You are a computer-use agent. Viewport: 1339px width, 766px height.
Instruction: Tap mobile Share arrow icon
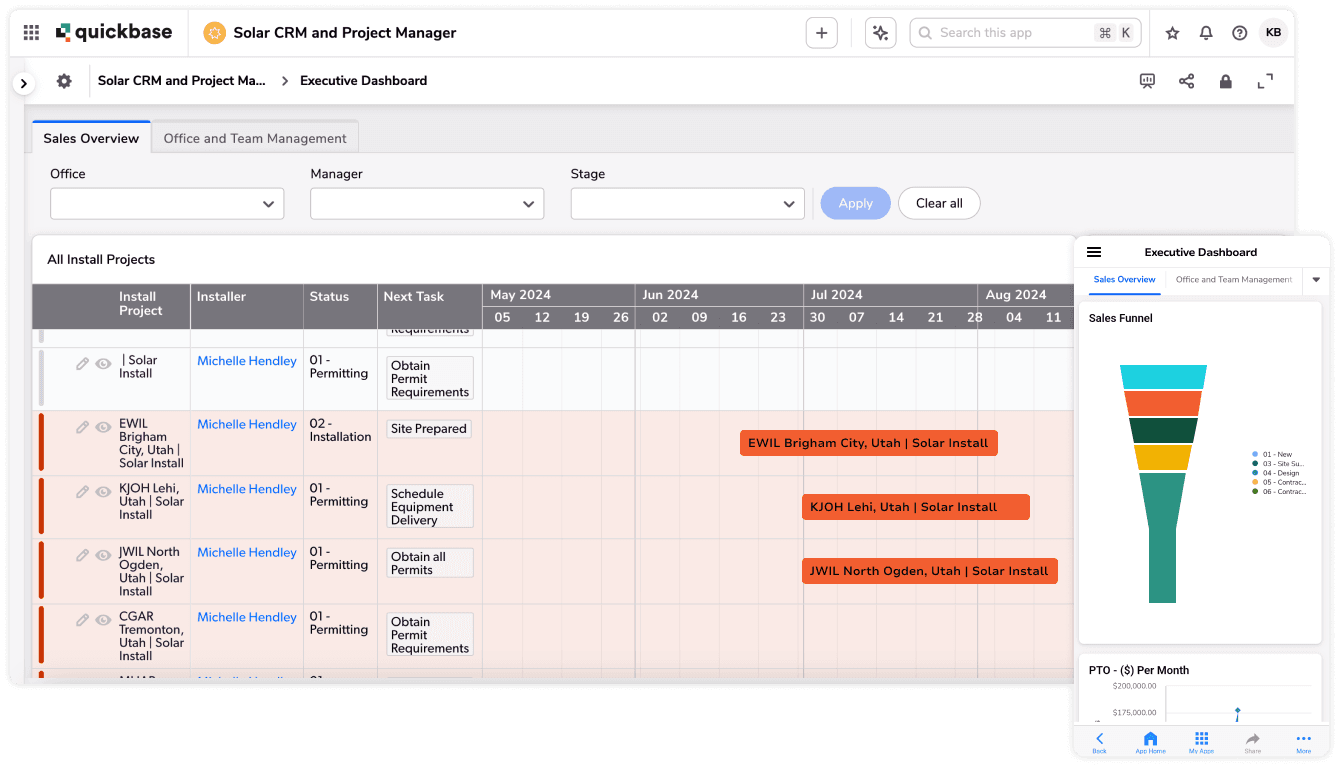[x=1252, y=742]
